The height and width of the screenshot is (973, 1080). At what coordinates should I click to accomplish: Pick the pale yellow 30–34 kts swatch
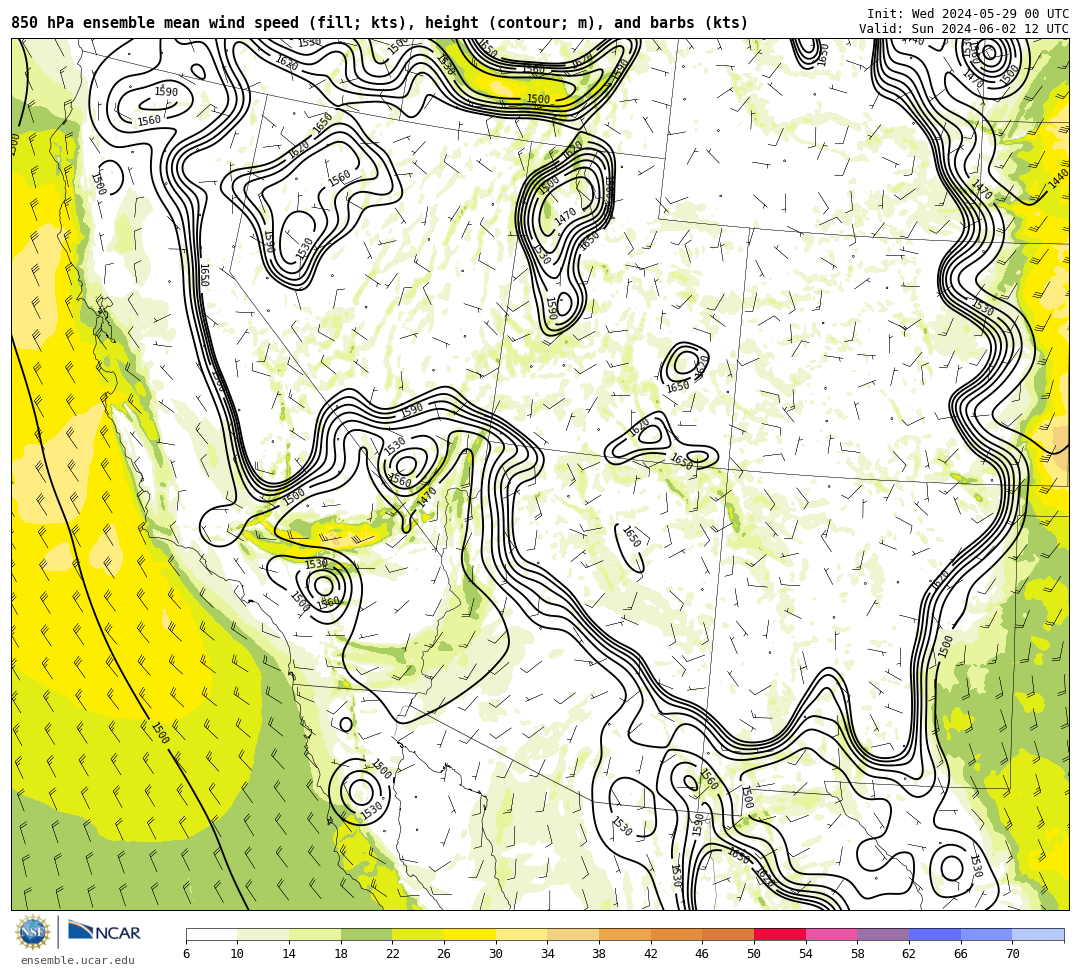(521, 934)
